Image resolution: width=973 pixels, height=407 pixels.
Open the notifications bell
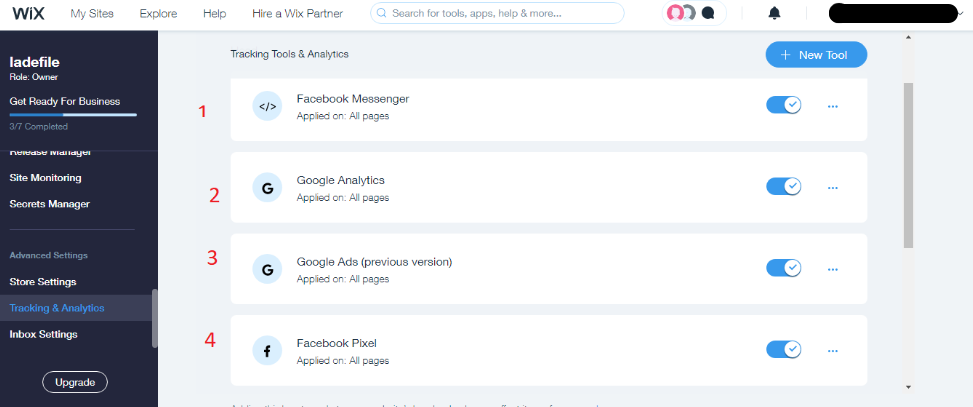pyautogui.click(x=774, y=14)
